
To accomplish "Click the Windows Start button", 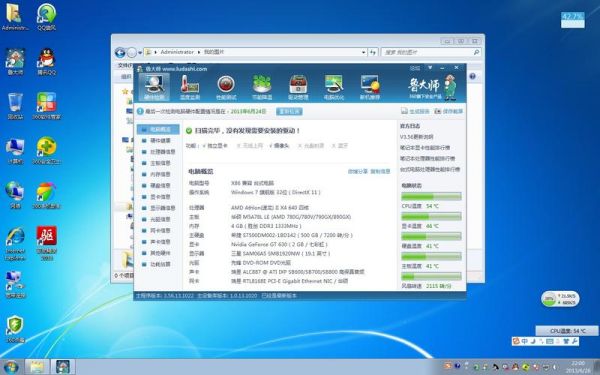I will [11, 367].
